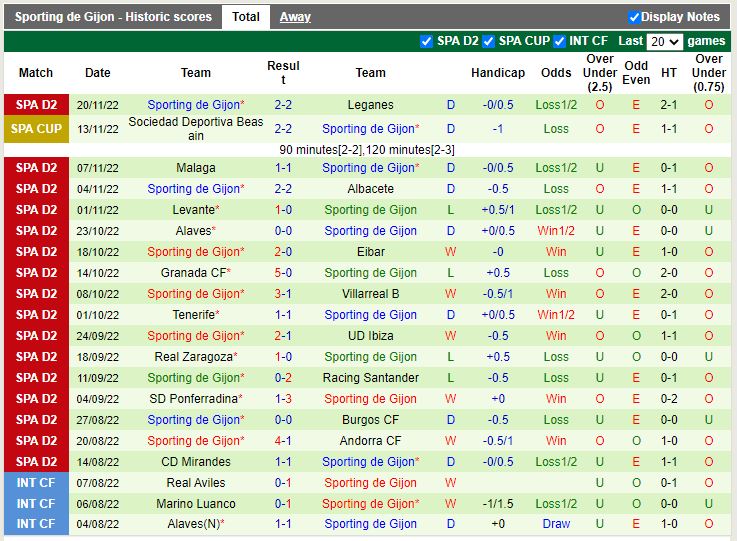This screenshot has height=541, width=738.
Task: Uncheck the INT CF filter checkbox
Action: point(559,41)
